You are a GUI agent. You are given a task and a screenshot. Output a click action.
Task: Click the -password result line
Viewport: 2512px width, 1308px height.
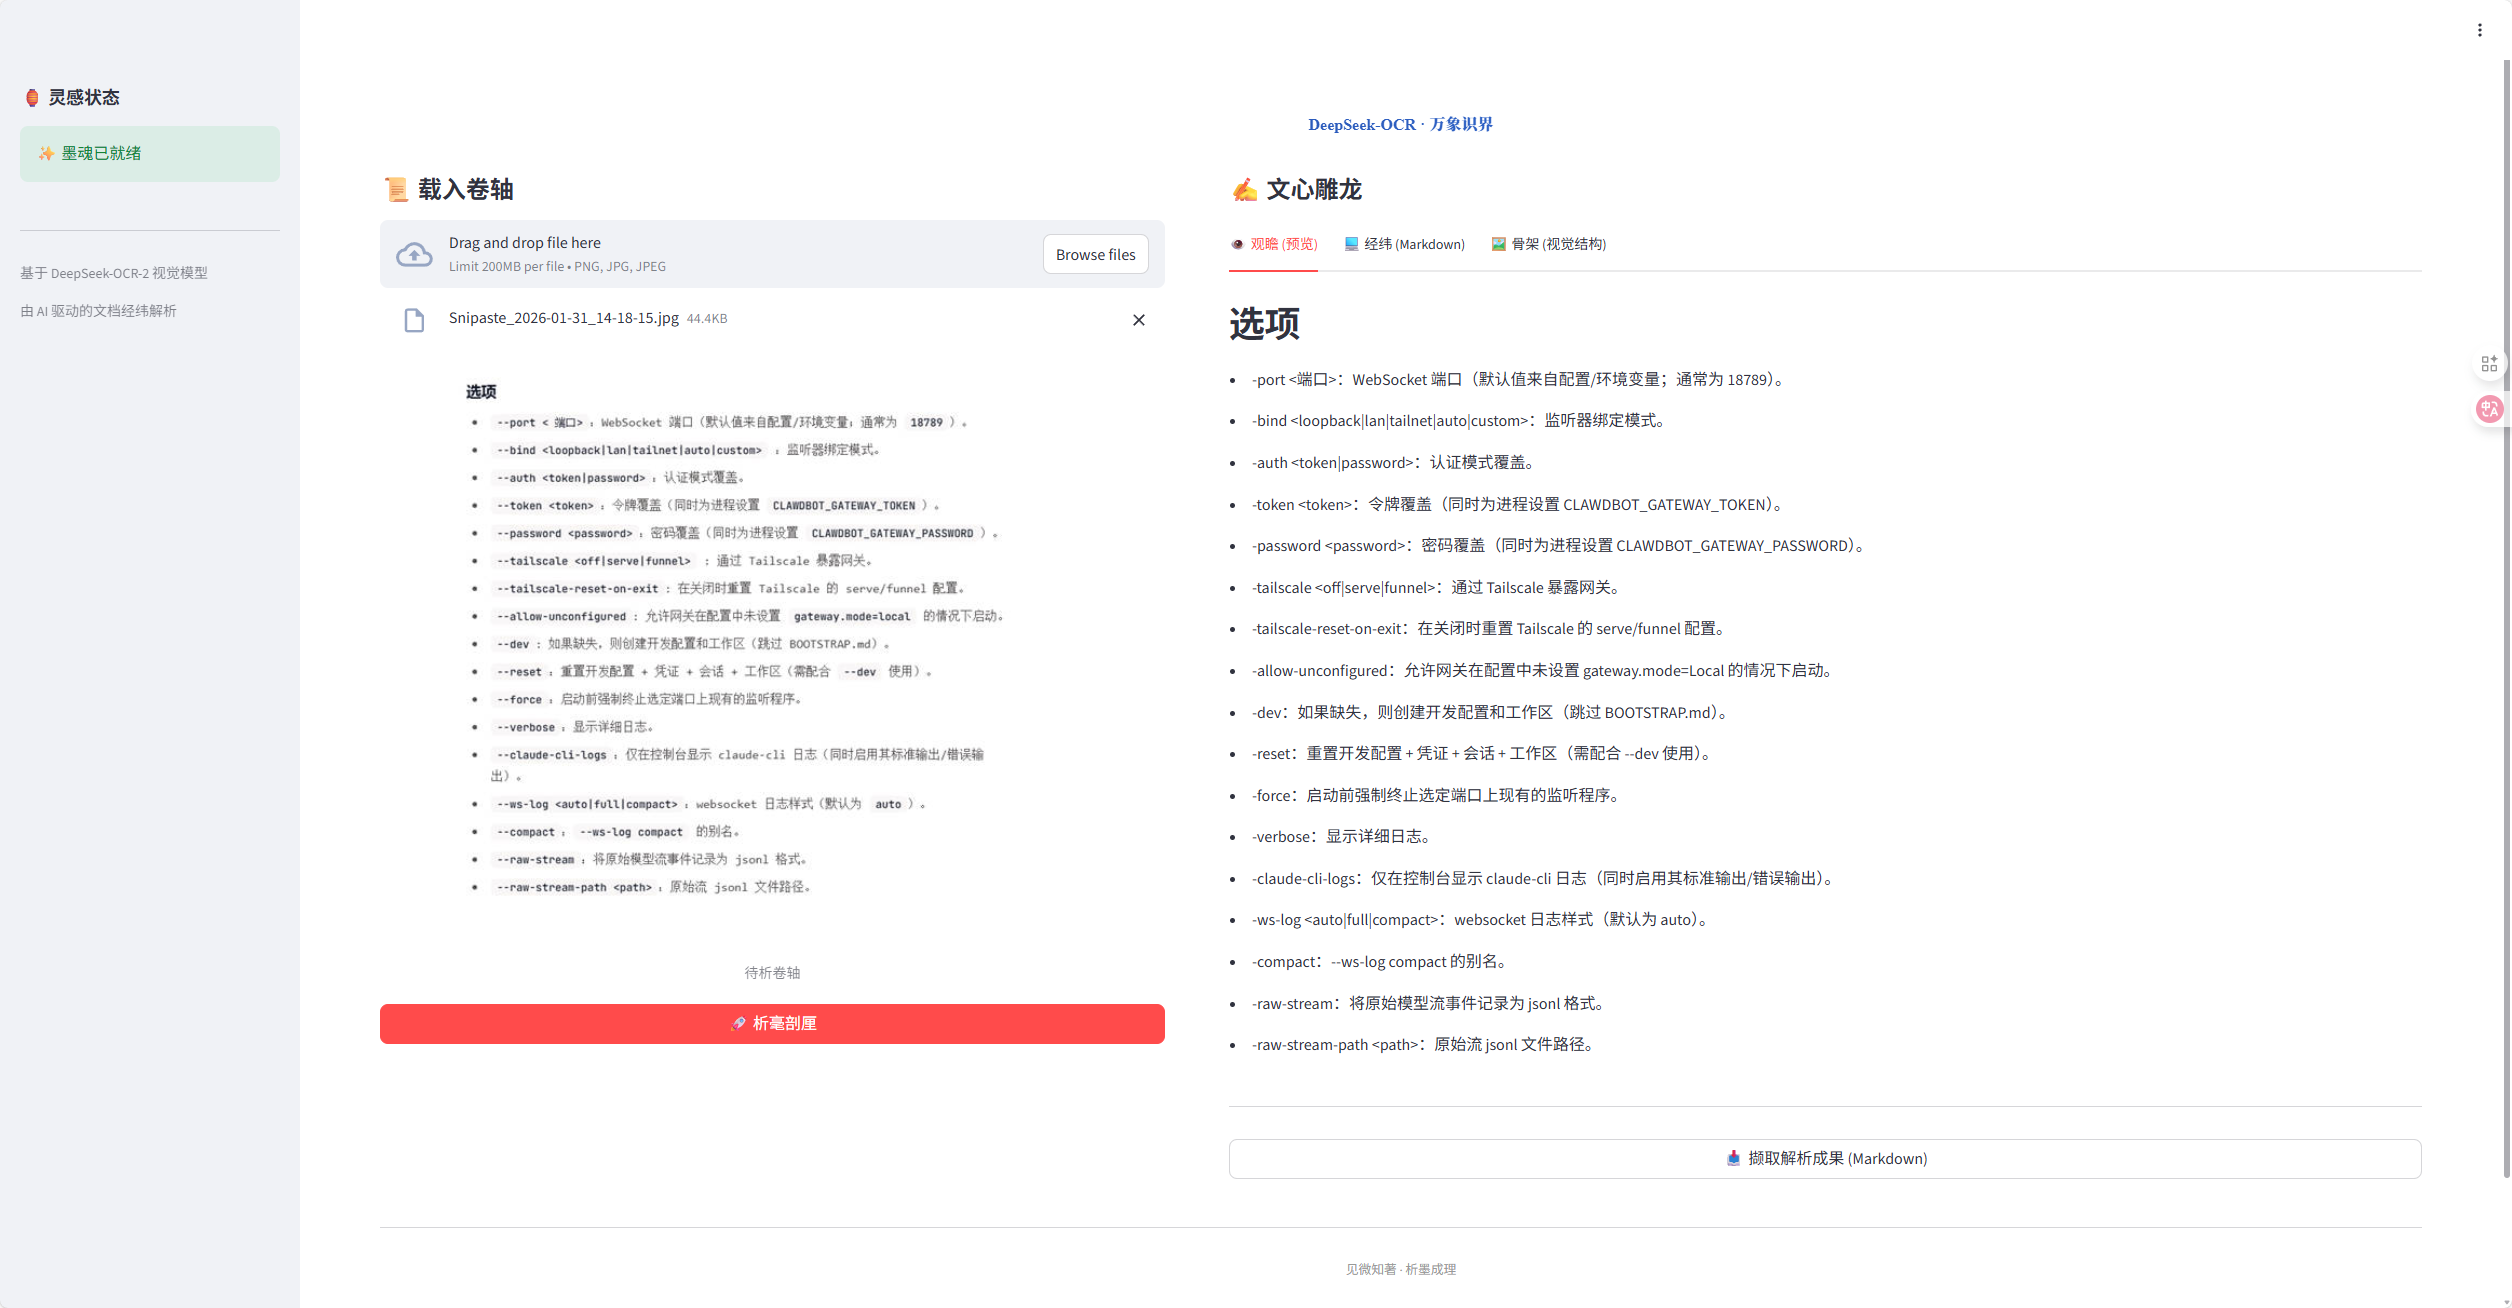click(1560, 546)
